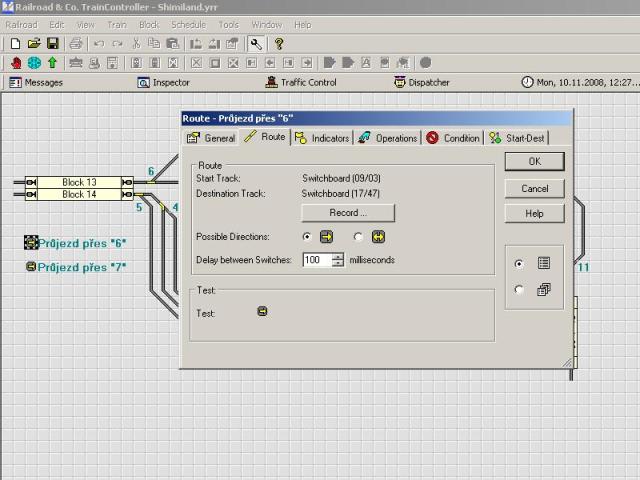Select list view radio button in dialog
This screenshot has width=640, height=480.
(519, 264)
